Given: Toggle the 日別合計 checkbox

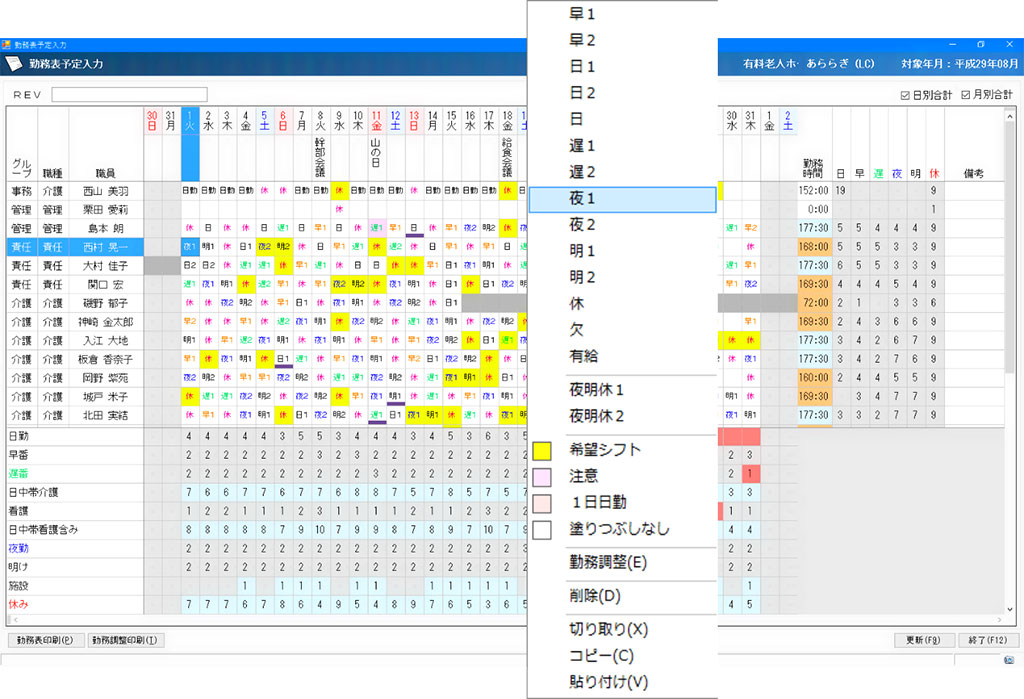Looking at the screenshot, I should pyautogui.click(x=905, y=95).
